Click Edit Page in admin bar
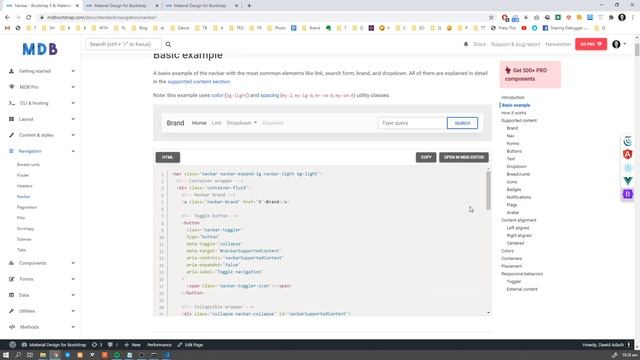 (190, 345)
